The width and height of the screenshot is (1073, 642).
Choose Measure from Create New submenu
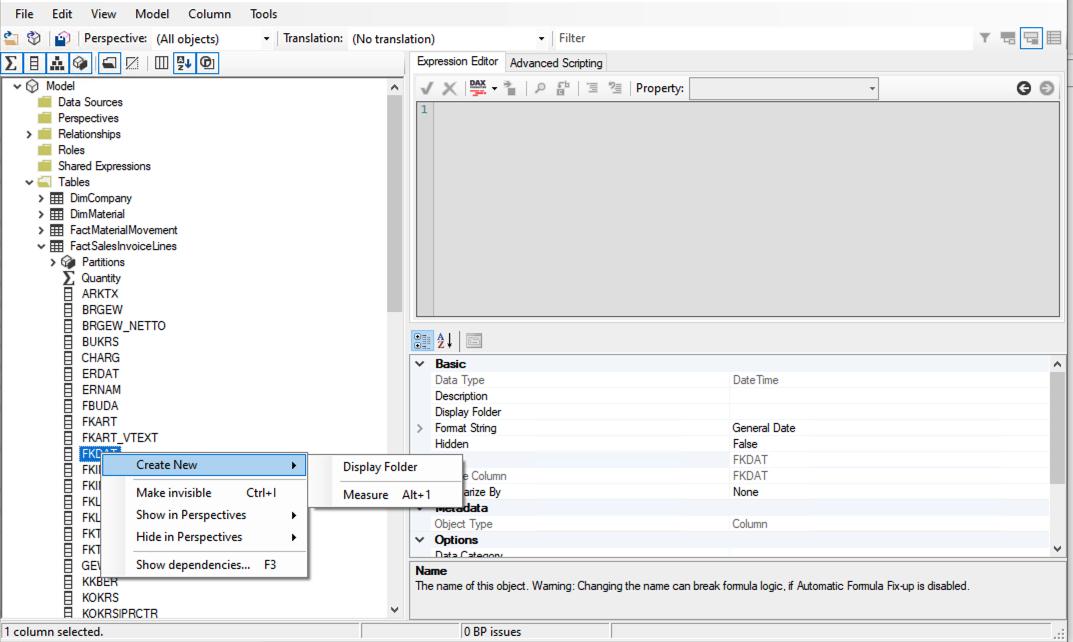point(385,495)
